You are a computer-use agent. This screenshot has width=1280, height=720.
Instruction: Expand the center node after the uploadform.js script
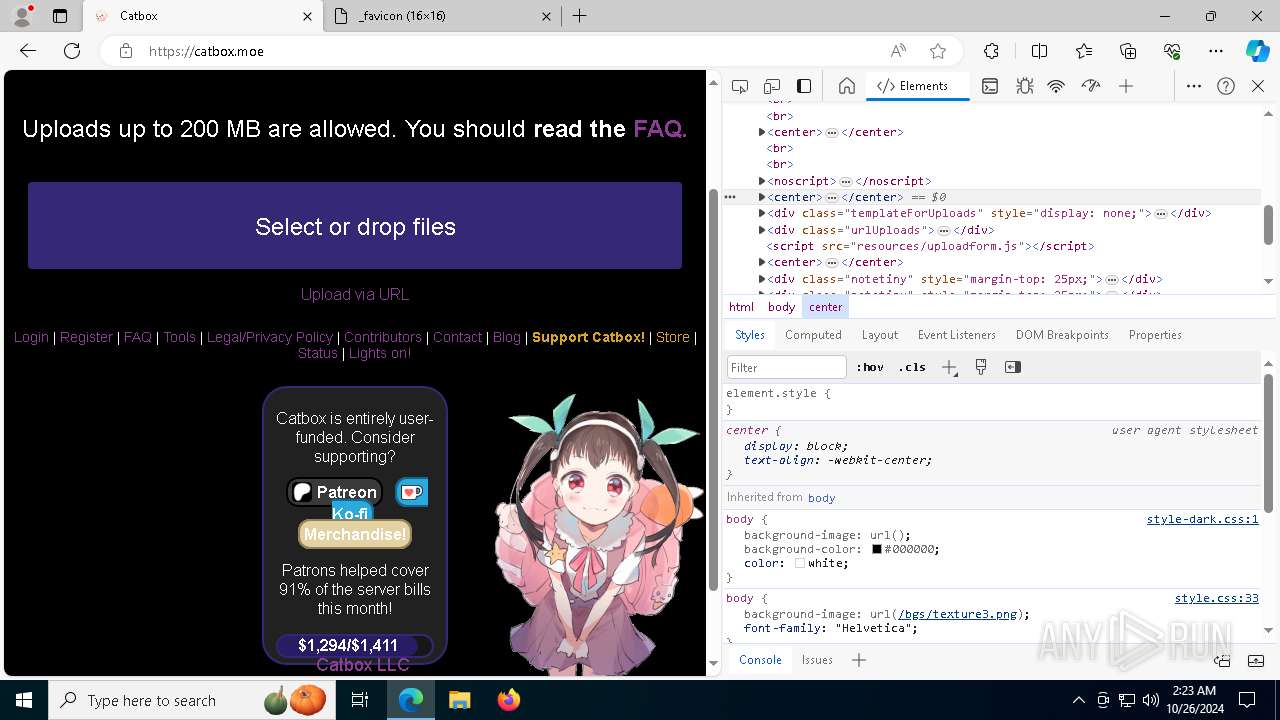coord(762,262)
